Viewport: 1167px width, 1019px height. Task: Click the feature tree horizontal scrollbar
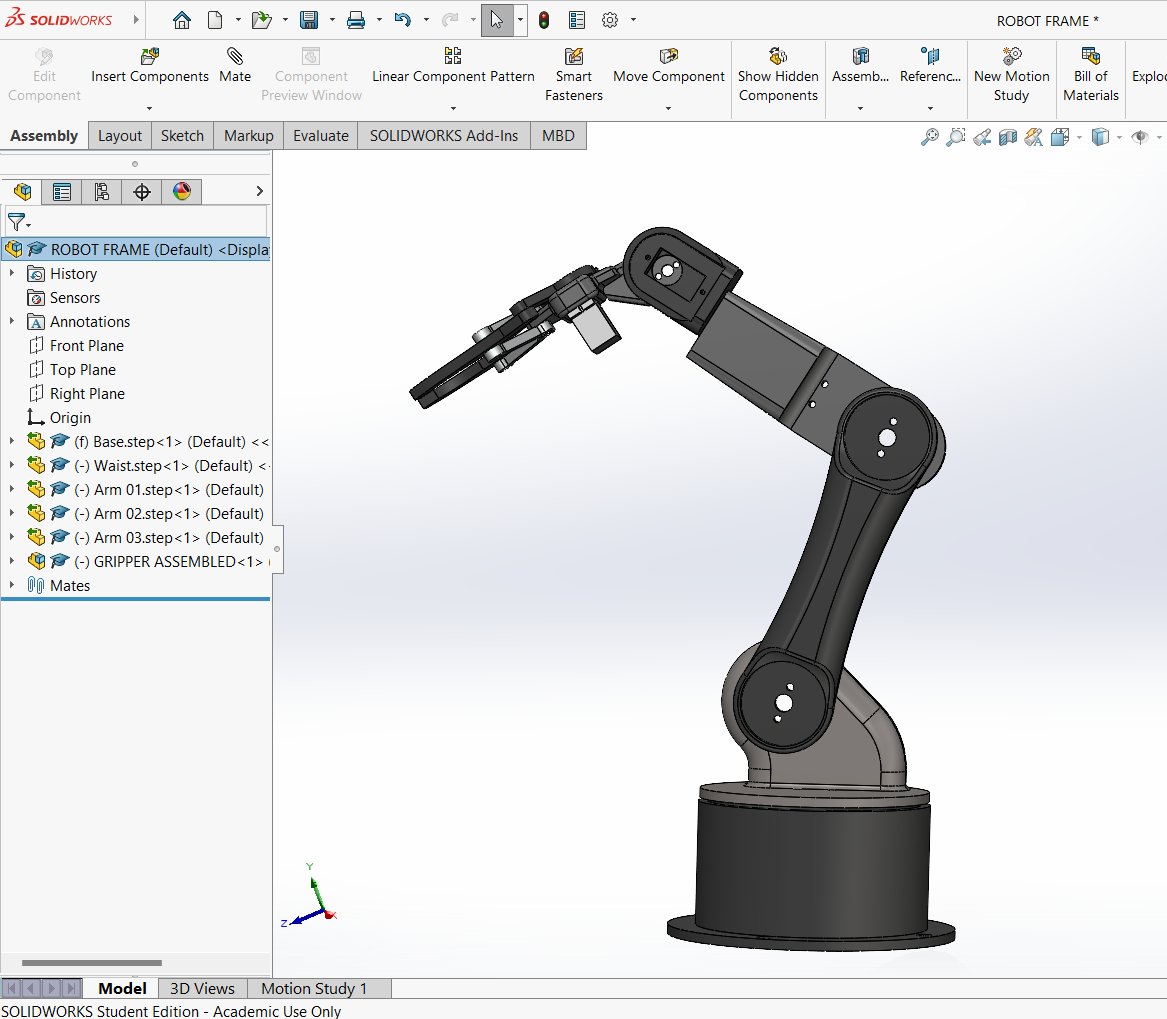click(x=92, y=963)
